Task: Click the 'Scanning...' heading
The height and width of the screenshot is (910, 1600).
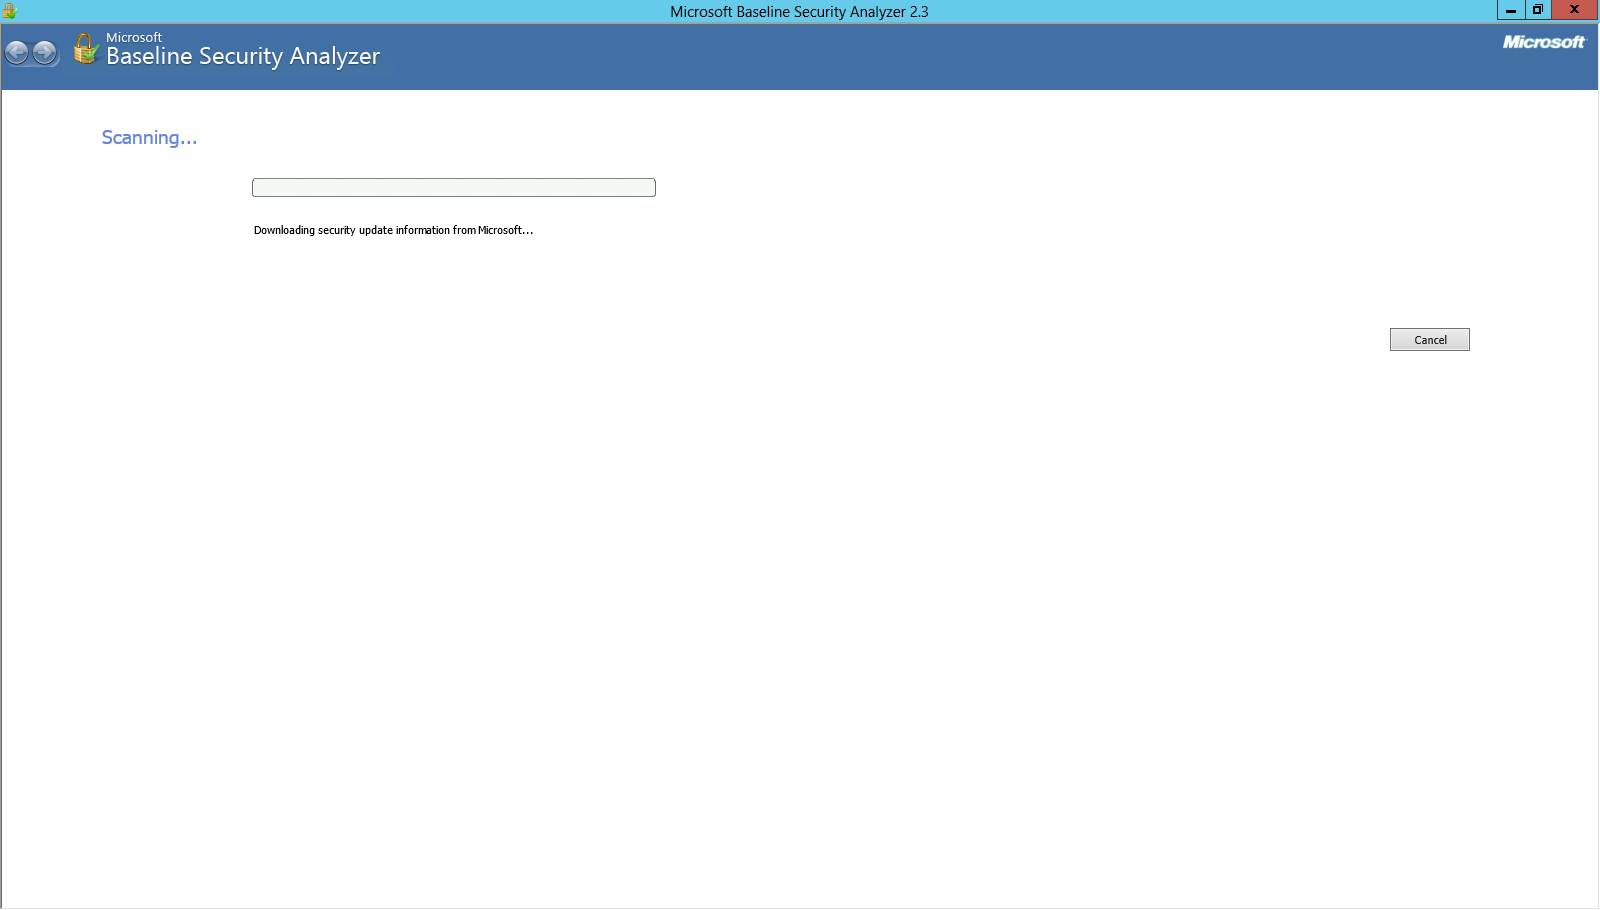Action: (x=149, y=138)
